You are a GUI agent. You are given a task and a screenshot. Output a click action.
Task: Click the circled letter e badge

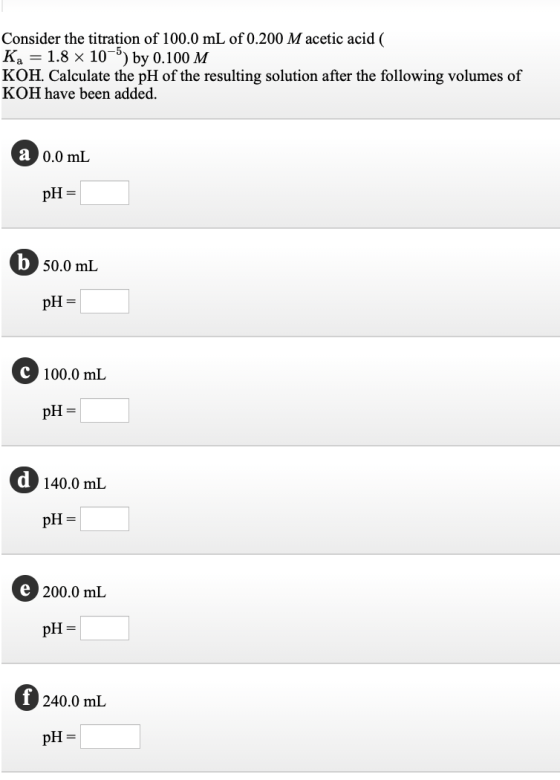point(25,589)
